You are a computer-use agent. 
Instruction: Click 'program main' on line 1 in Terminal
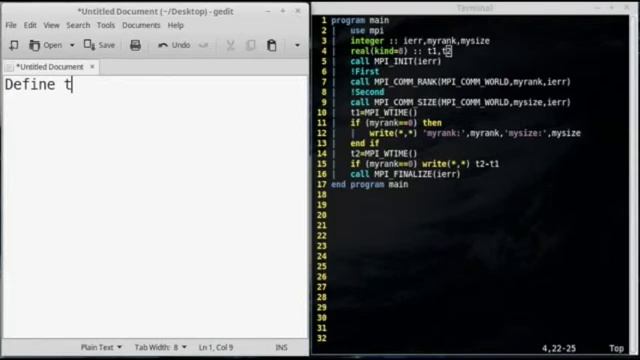tap(360, 20)
